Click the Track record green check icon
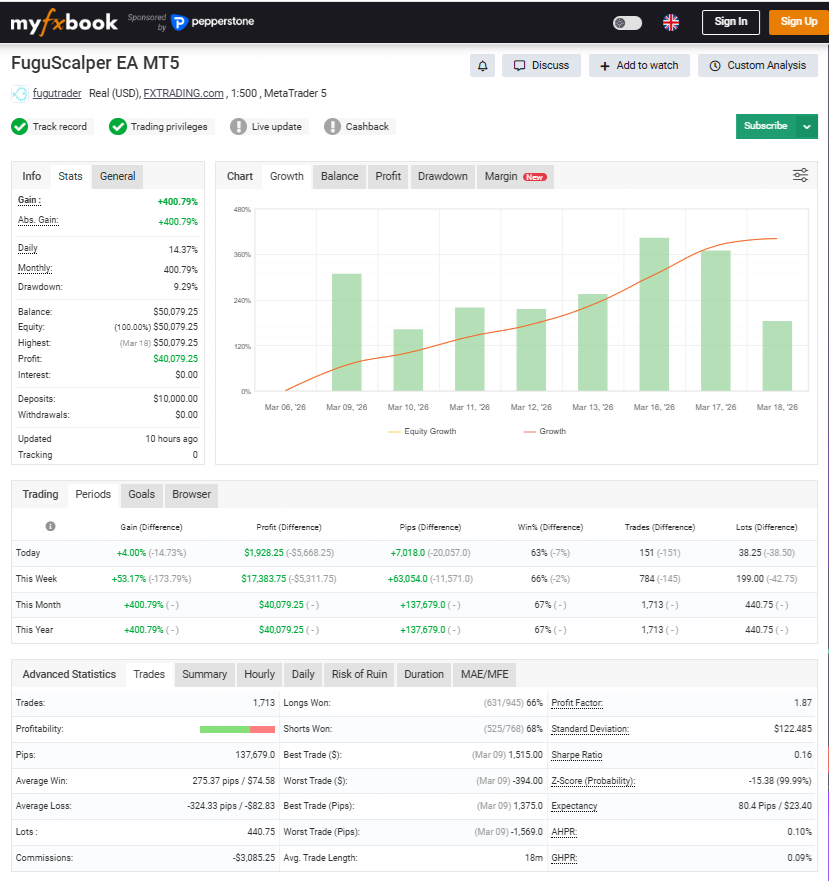 pos(20,126)
